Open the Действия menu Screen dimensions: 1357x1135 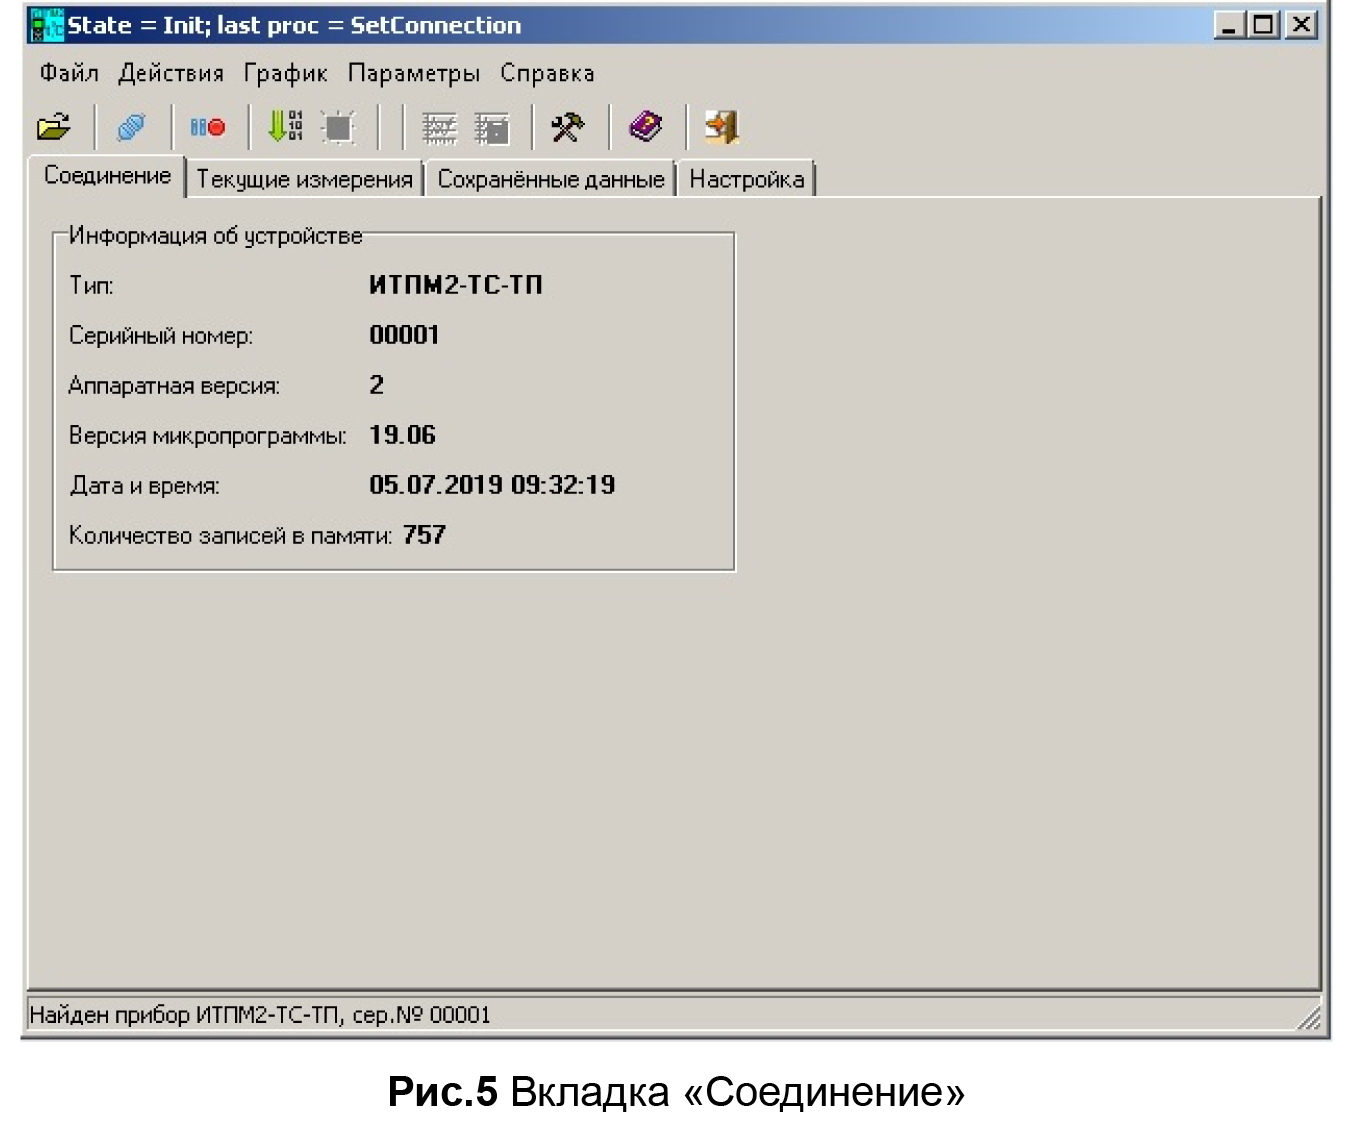click(171, 73)
